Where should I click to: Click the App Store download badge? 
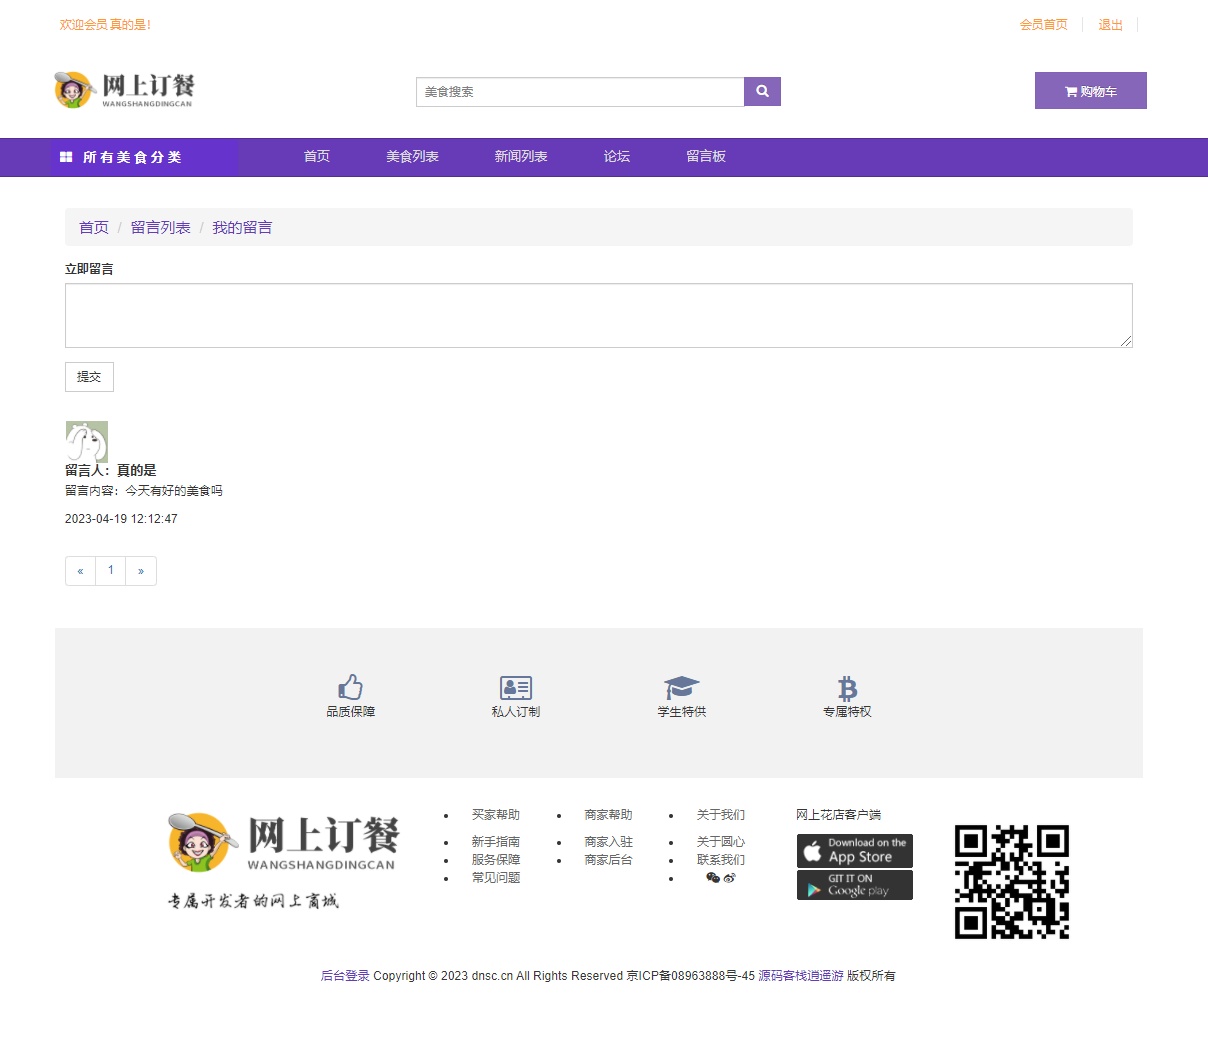point(854,851)
